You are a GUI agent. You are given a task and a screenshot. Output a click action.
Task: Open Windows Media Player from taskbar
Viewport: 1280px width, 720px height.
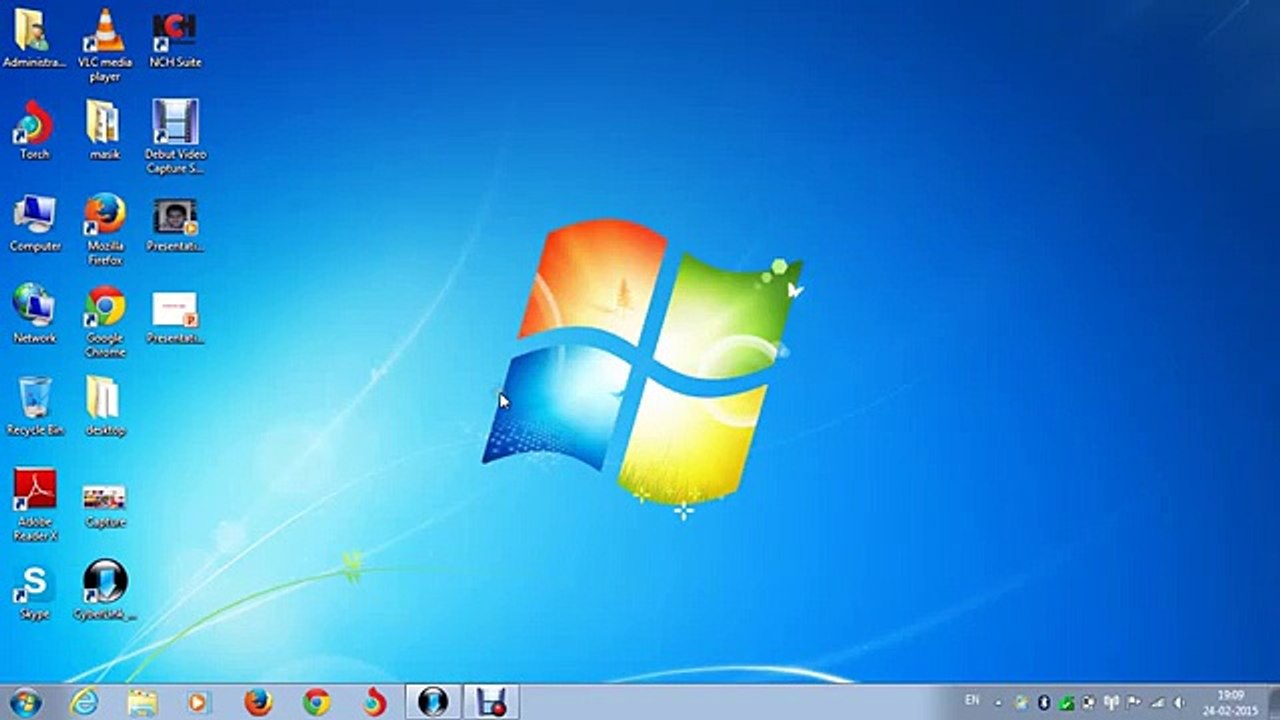pos(199,702)
